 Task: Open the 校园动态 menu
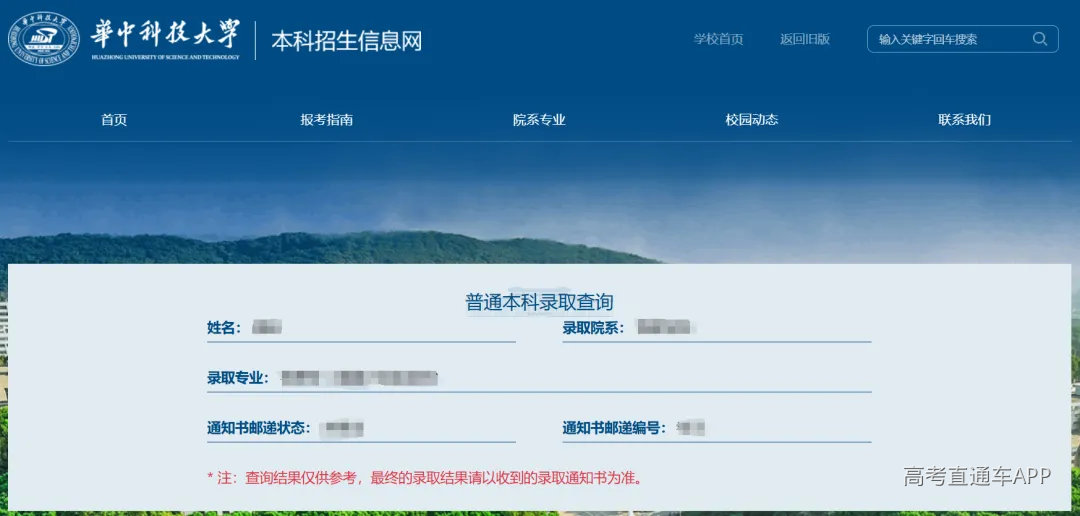(751, 120)
